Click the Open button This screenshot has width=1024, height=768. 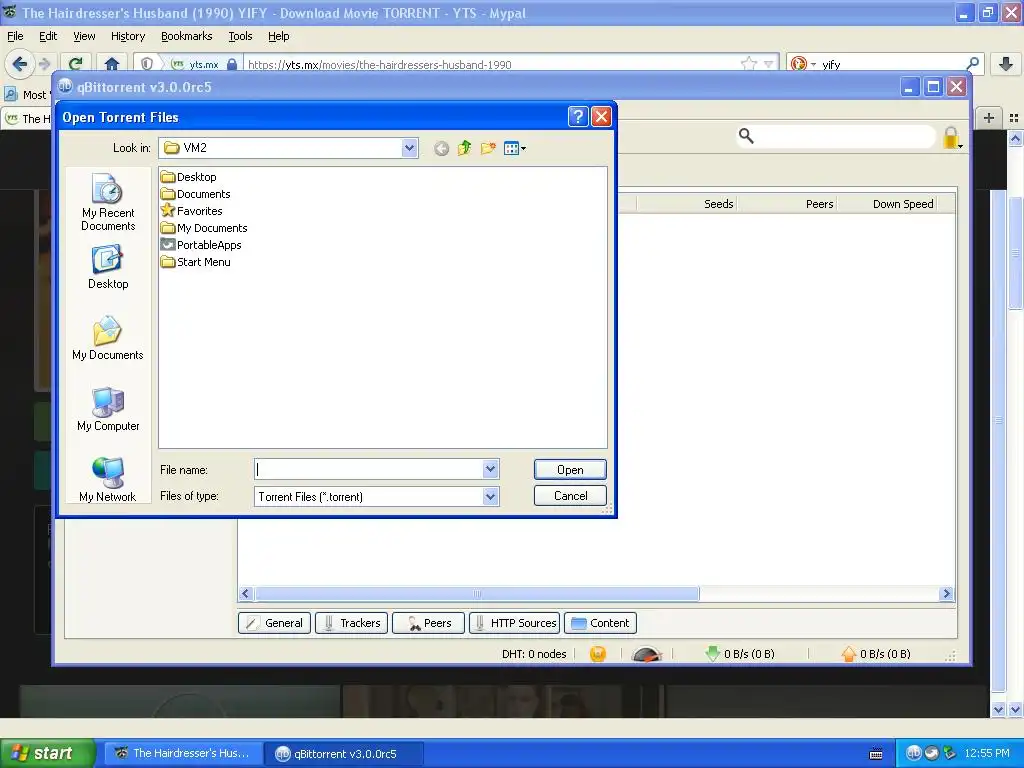tap(570, 470)
